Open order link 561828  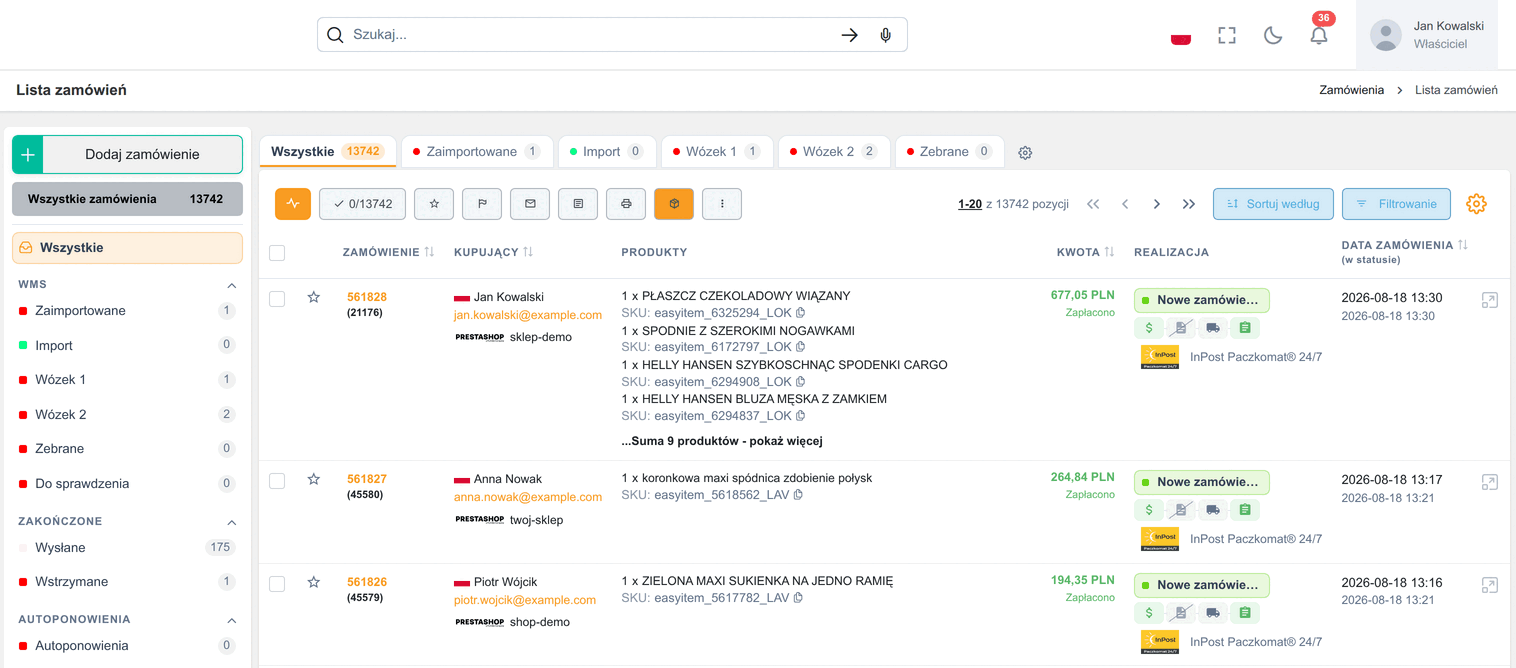point(367,297)
